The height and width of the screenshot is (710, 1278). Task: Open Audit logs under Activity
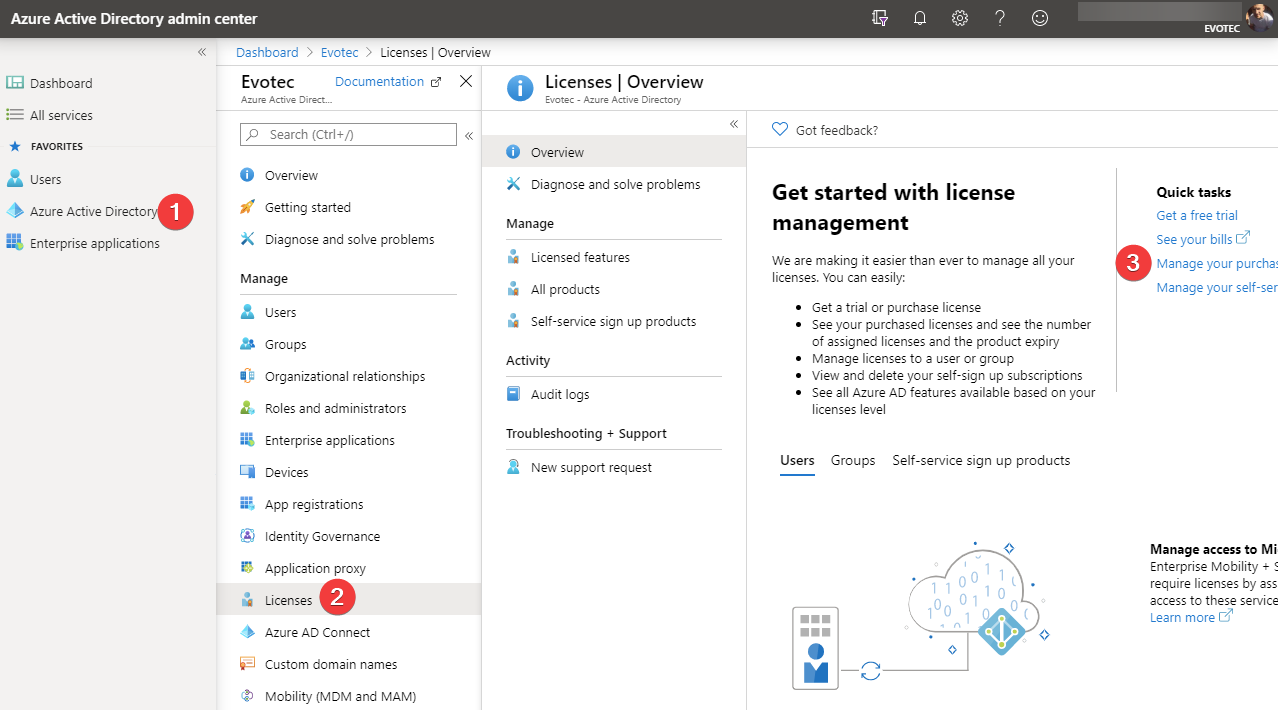[559, 394]
